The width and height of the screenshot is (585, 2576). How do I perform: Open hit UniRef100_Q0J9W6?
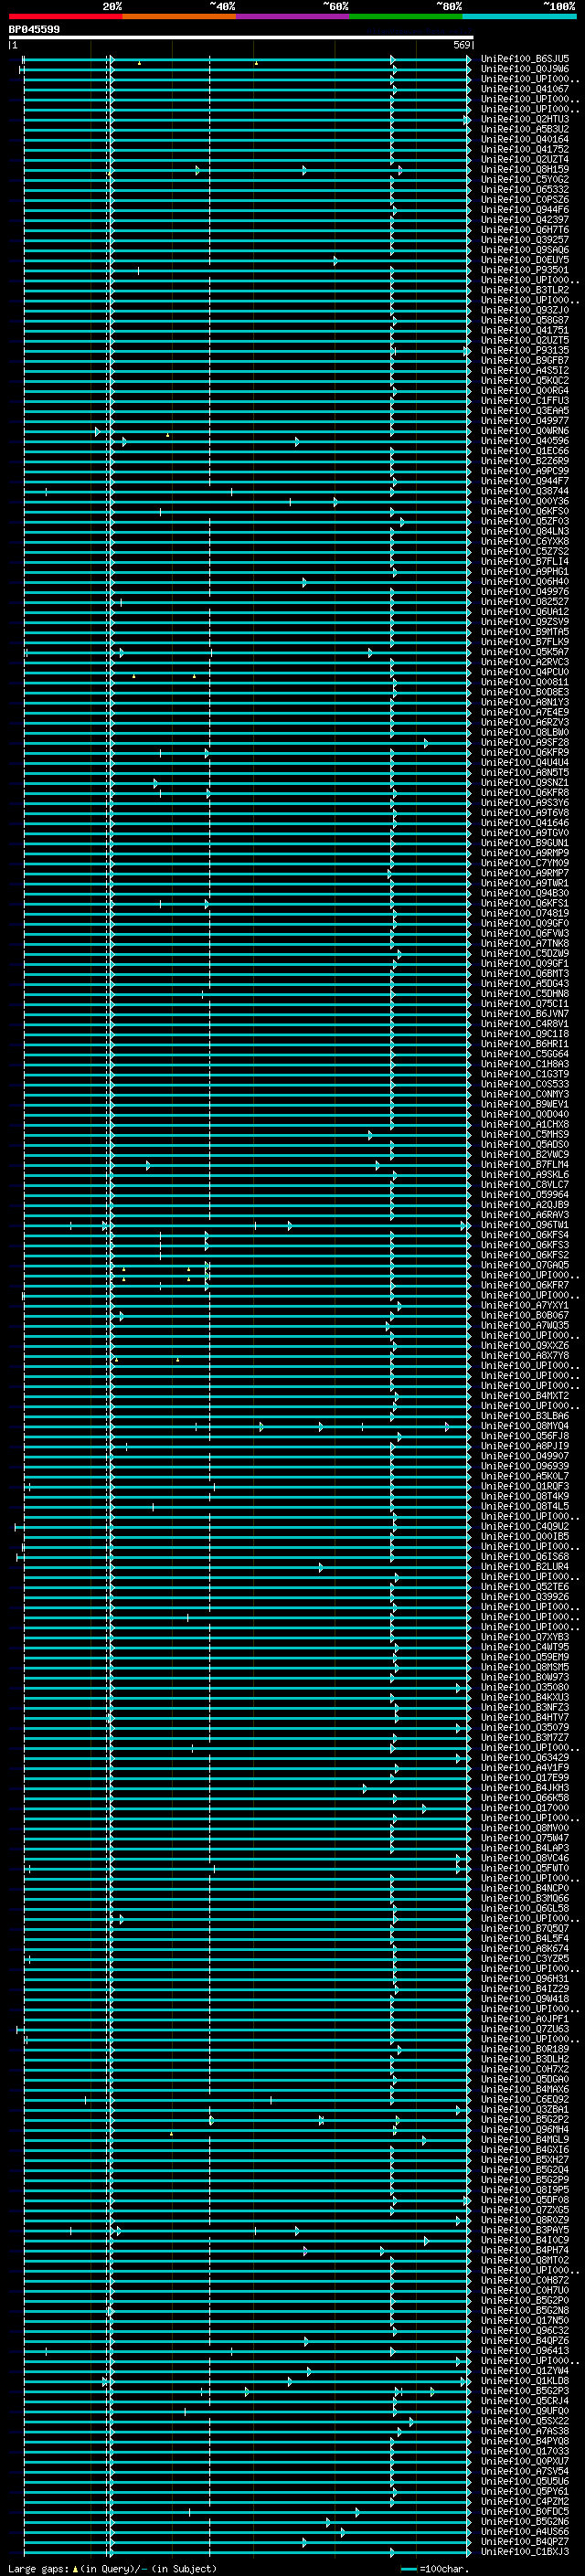pos(525,69)
